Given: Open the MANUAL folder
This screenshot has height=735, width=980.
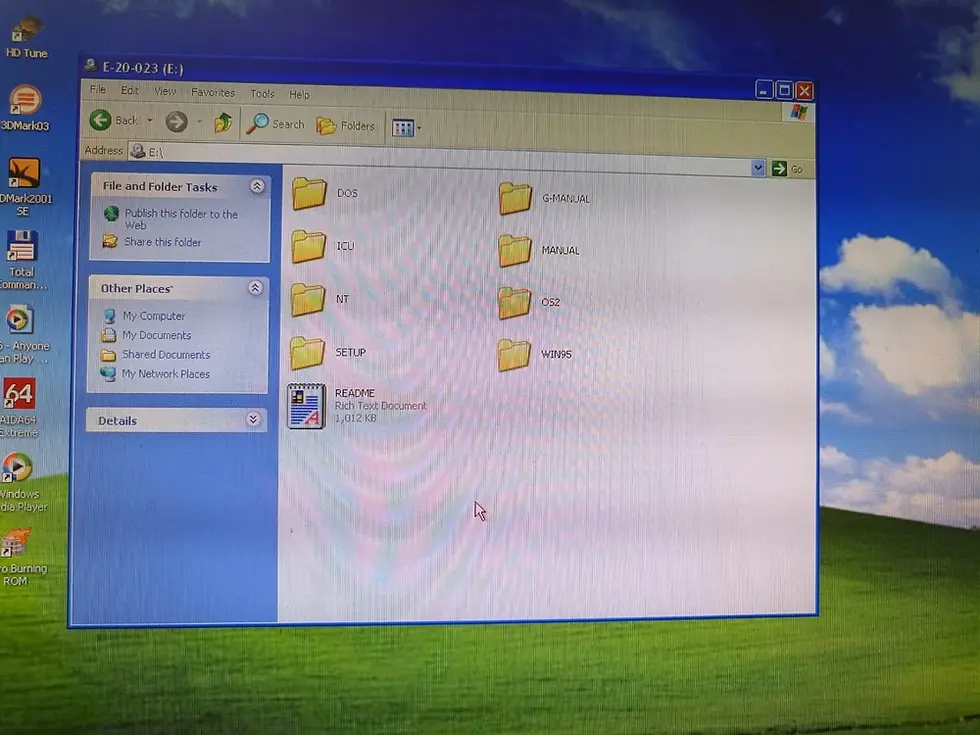Looking at the screenshot, I should (539, 250).
